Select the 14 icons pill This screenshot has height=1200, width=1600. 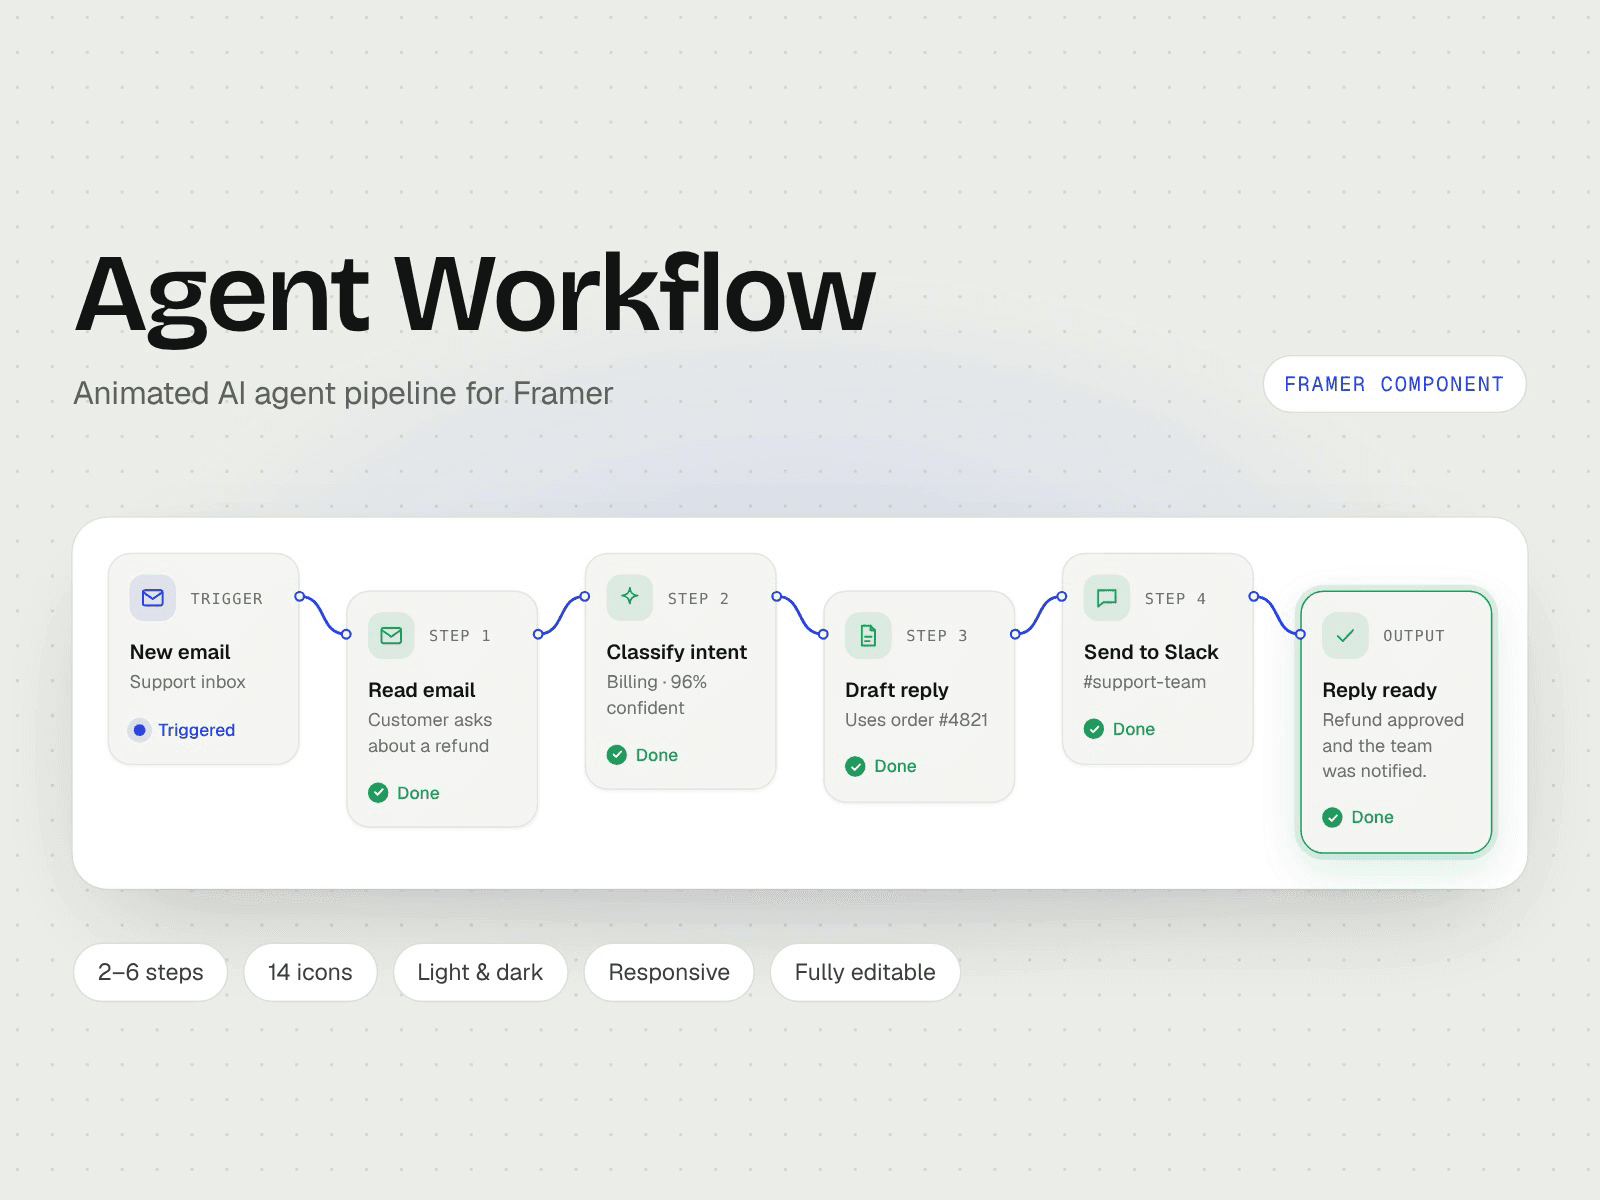click(310, 972)
